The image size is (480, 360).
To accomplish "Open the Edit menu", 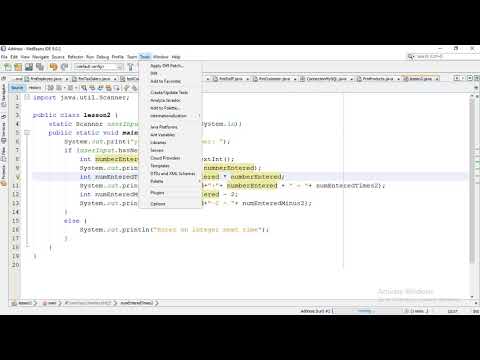I will [x=14, y=57].
